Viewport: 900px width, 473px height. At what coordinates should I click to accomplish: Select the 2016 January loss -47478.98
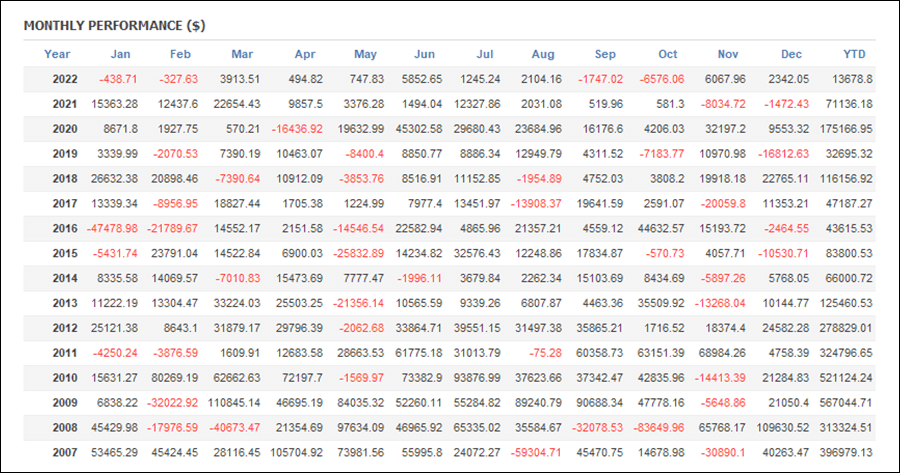click(x=112, y=228)
